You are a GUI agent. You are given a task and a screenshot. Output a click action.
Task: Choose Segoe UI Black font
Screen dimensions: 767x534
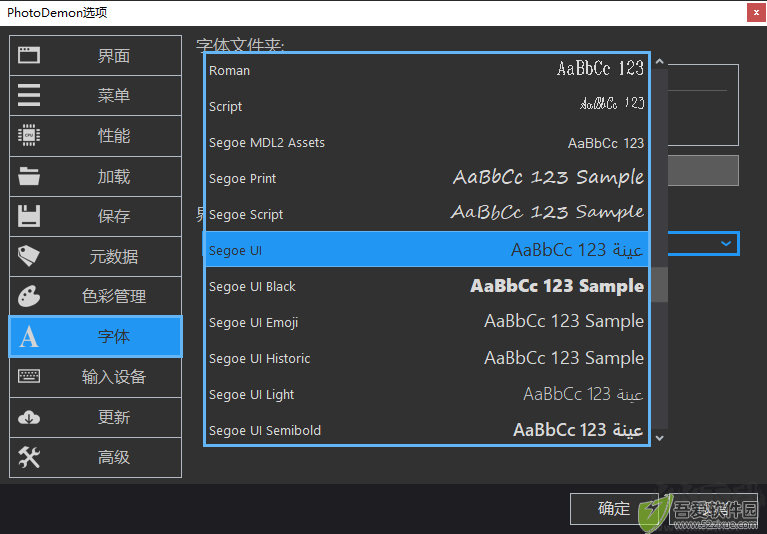427,286
